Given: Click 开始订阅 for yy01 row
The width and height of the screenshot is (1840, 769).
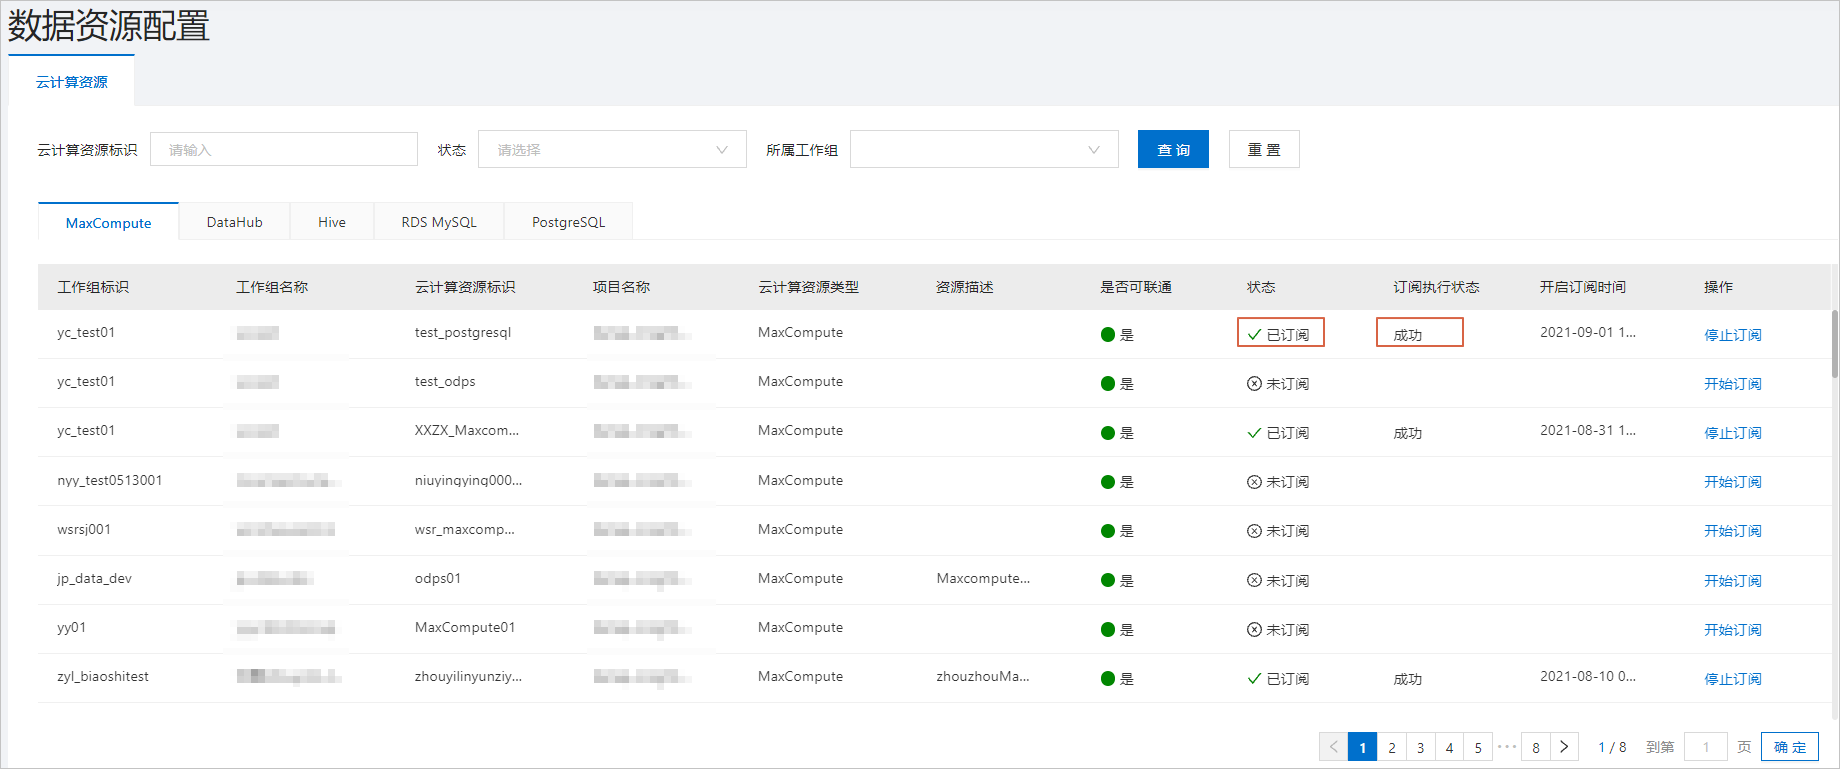Looking at the screenshot, I should (x=1733, y=630).
